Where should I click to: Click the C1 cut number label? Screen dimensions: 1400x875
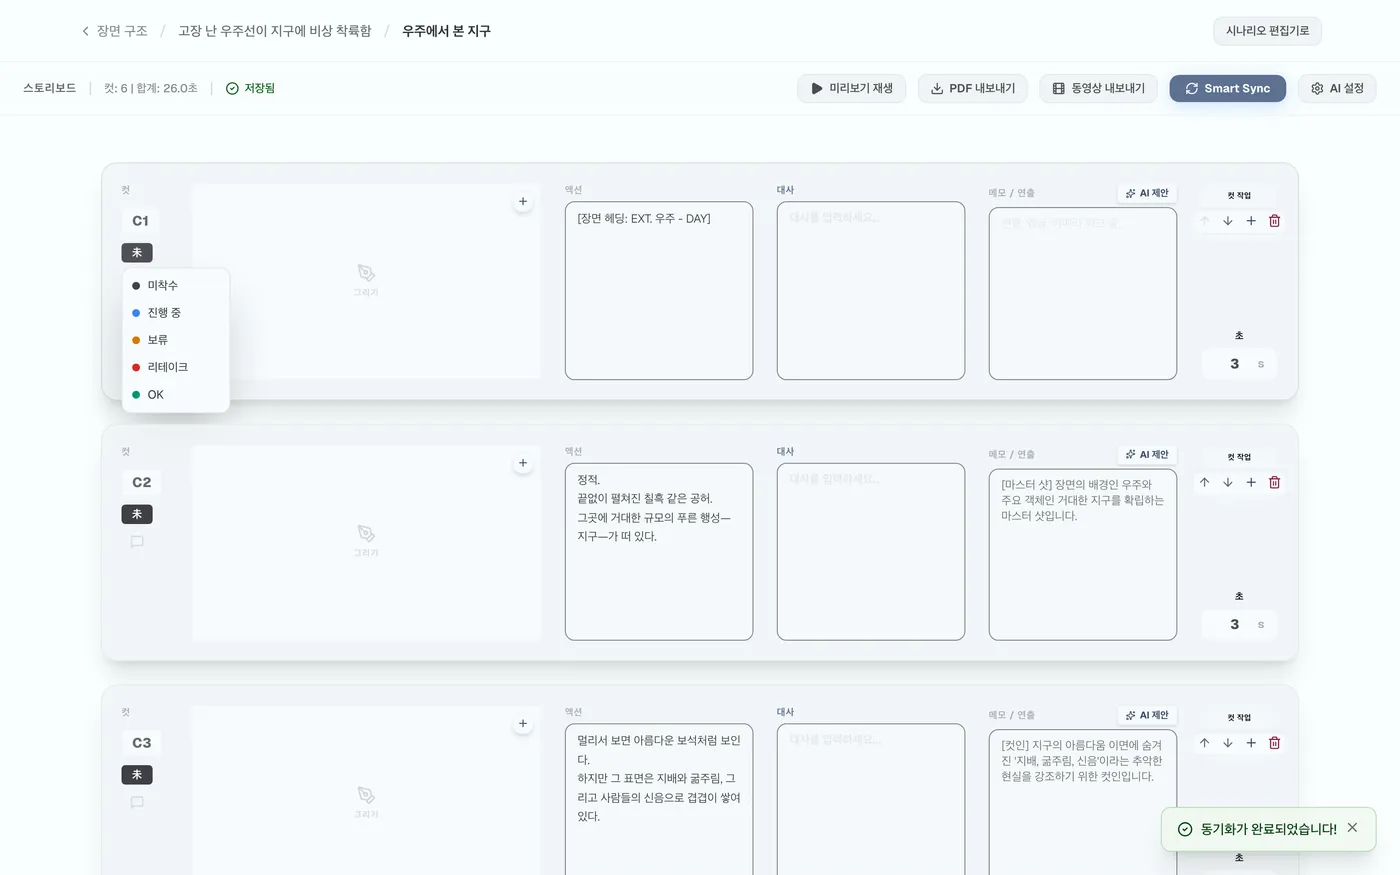[x=140, y=221]
